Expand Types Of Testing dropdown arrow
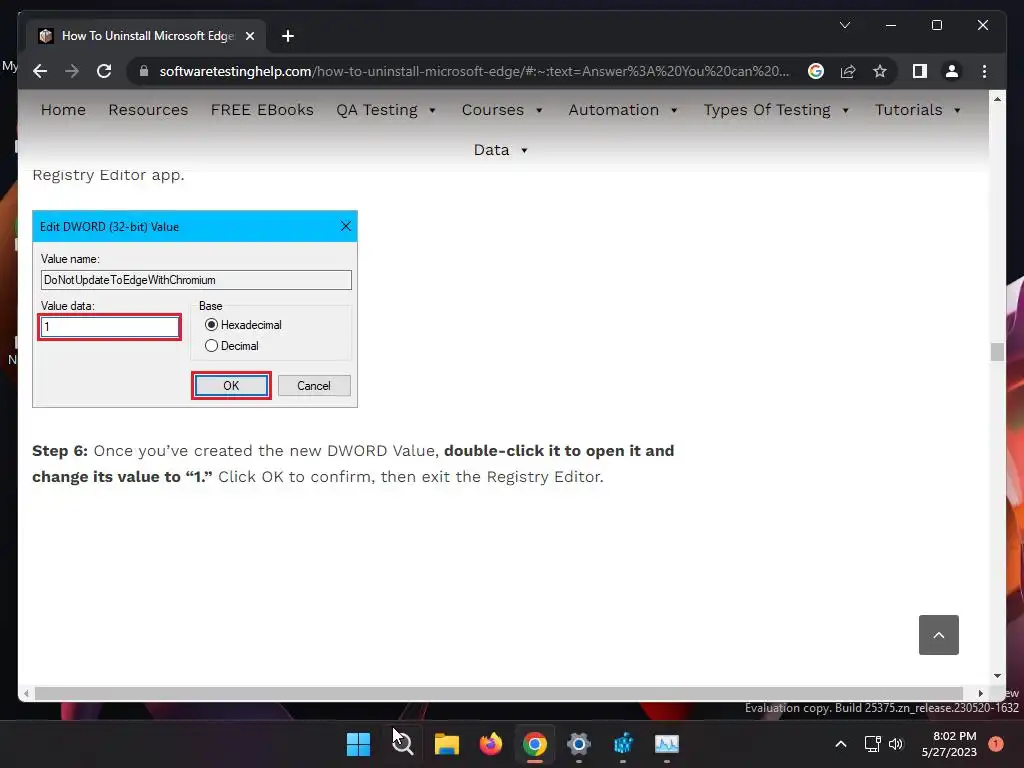The width and height of the screenshot is (1024, 768). tap(845, 110)
